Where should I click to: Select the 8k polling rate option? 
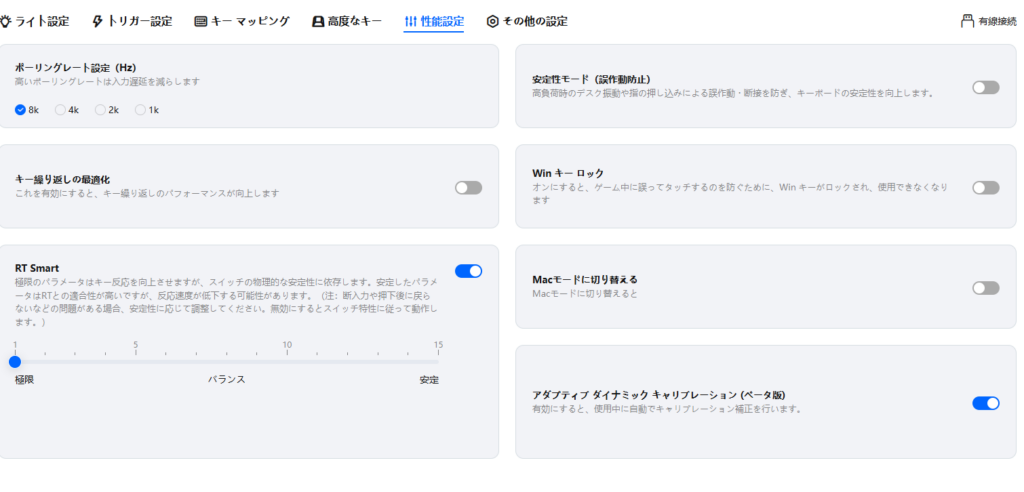point(21,110)
